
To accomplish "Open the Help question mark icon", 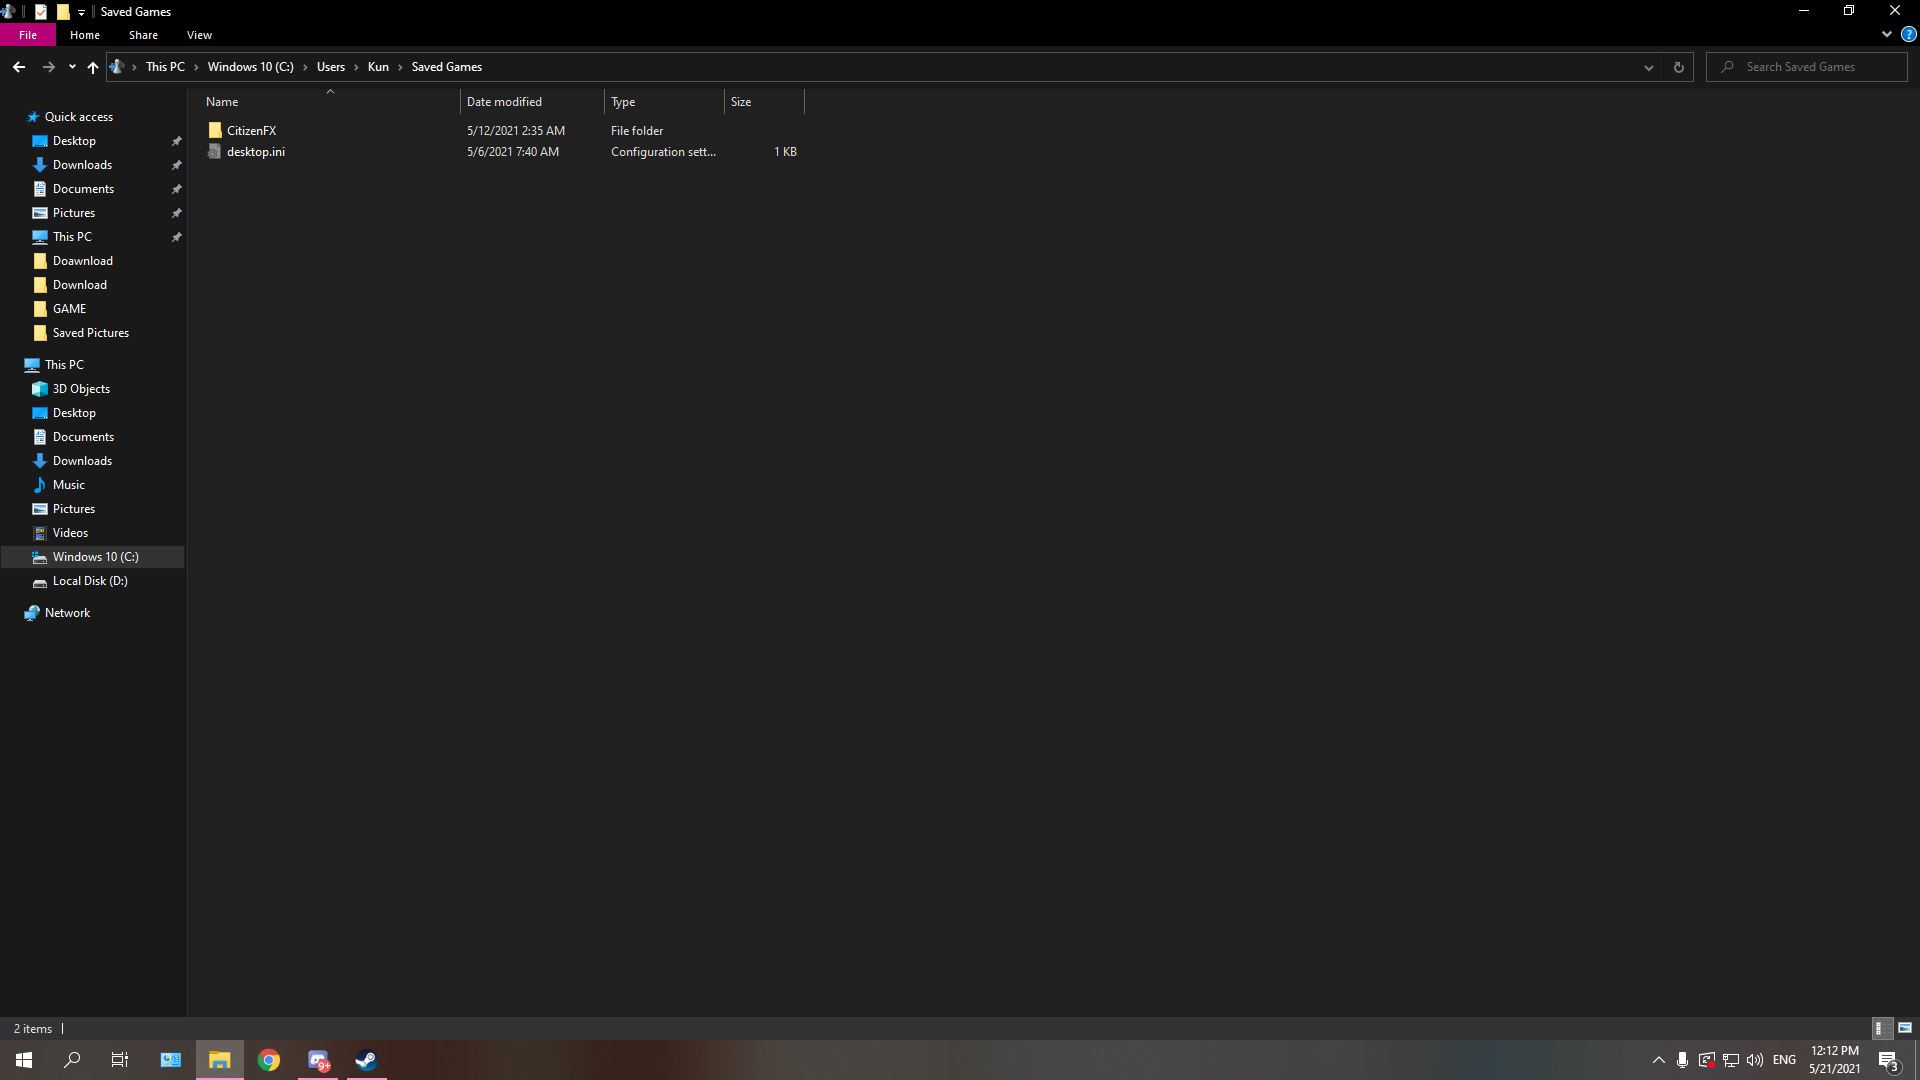I will [1908, 34].
